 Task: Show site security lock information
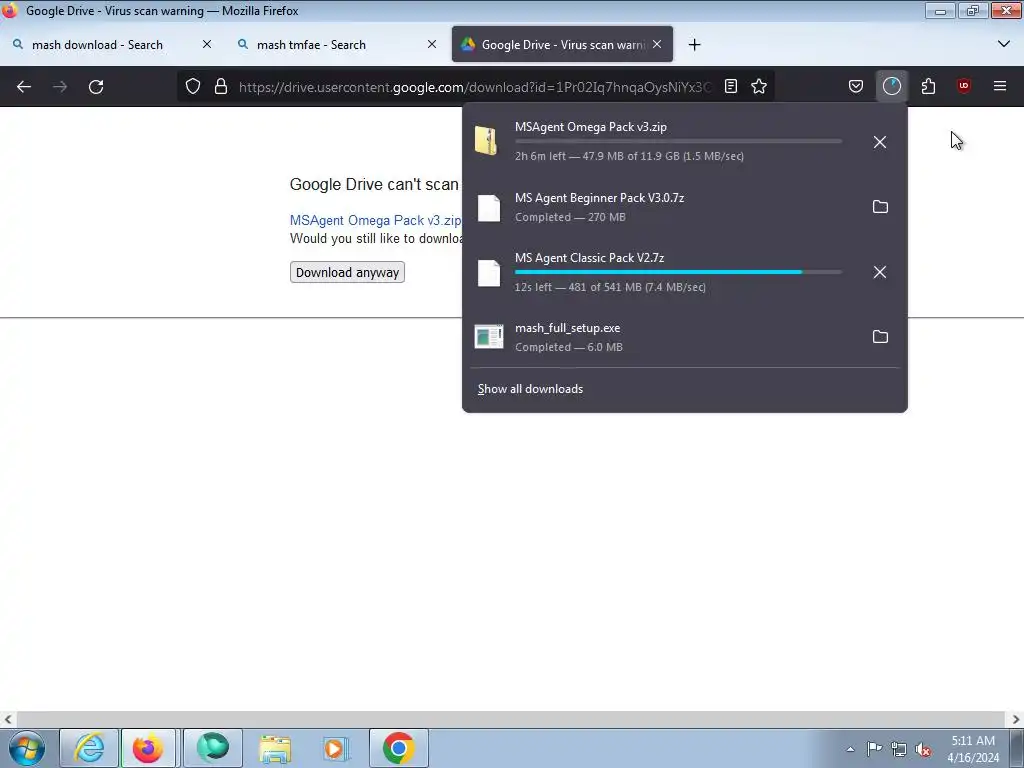point(221,86)
